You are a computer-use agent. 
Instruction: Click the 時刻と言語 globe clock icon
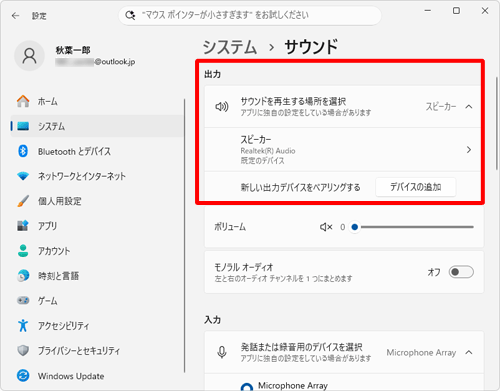coord(23,276)
